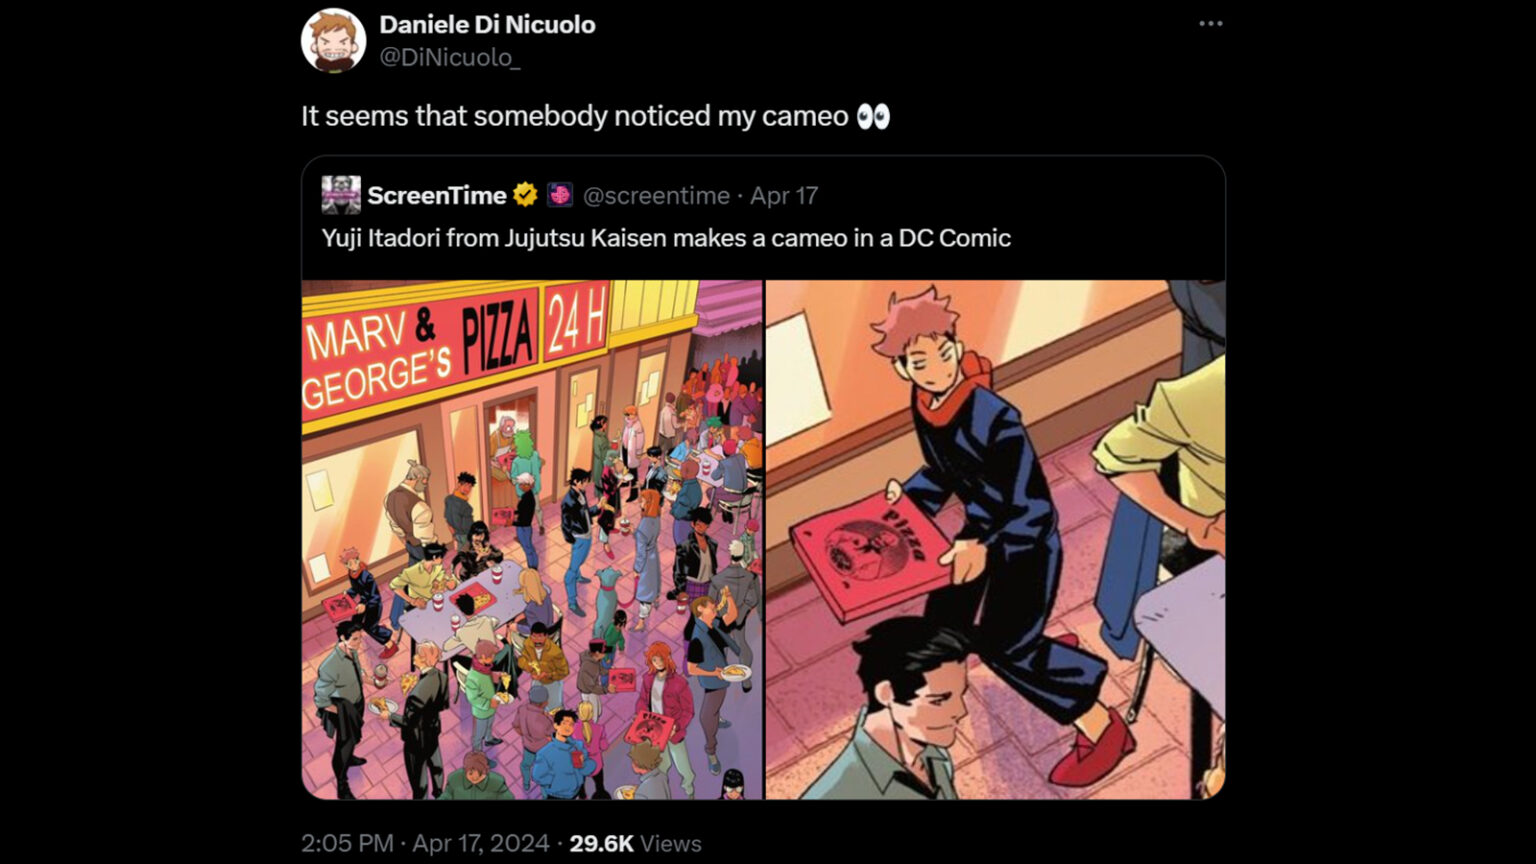Open the @screentime handle
Image resolution: width=1536 pixels, height=864 pixels.
(655, 196)
